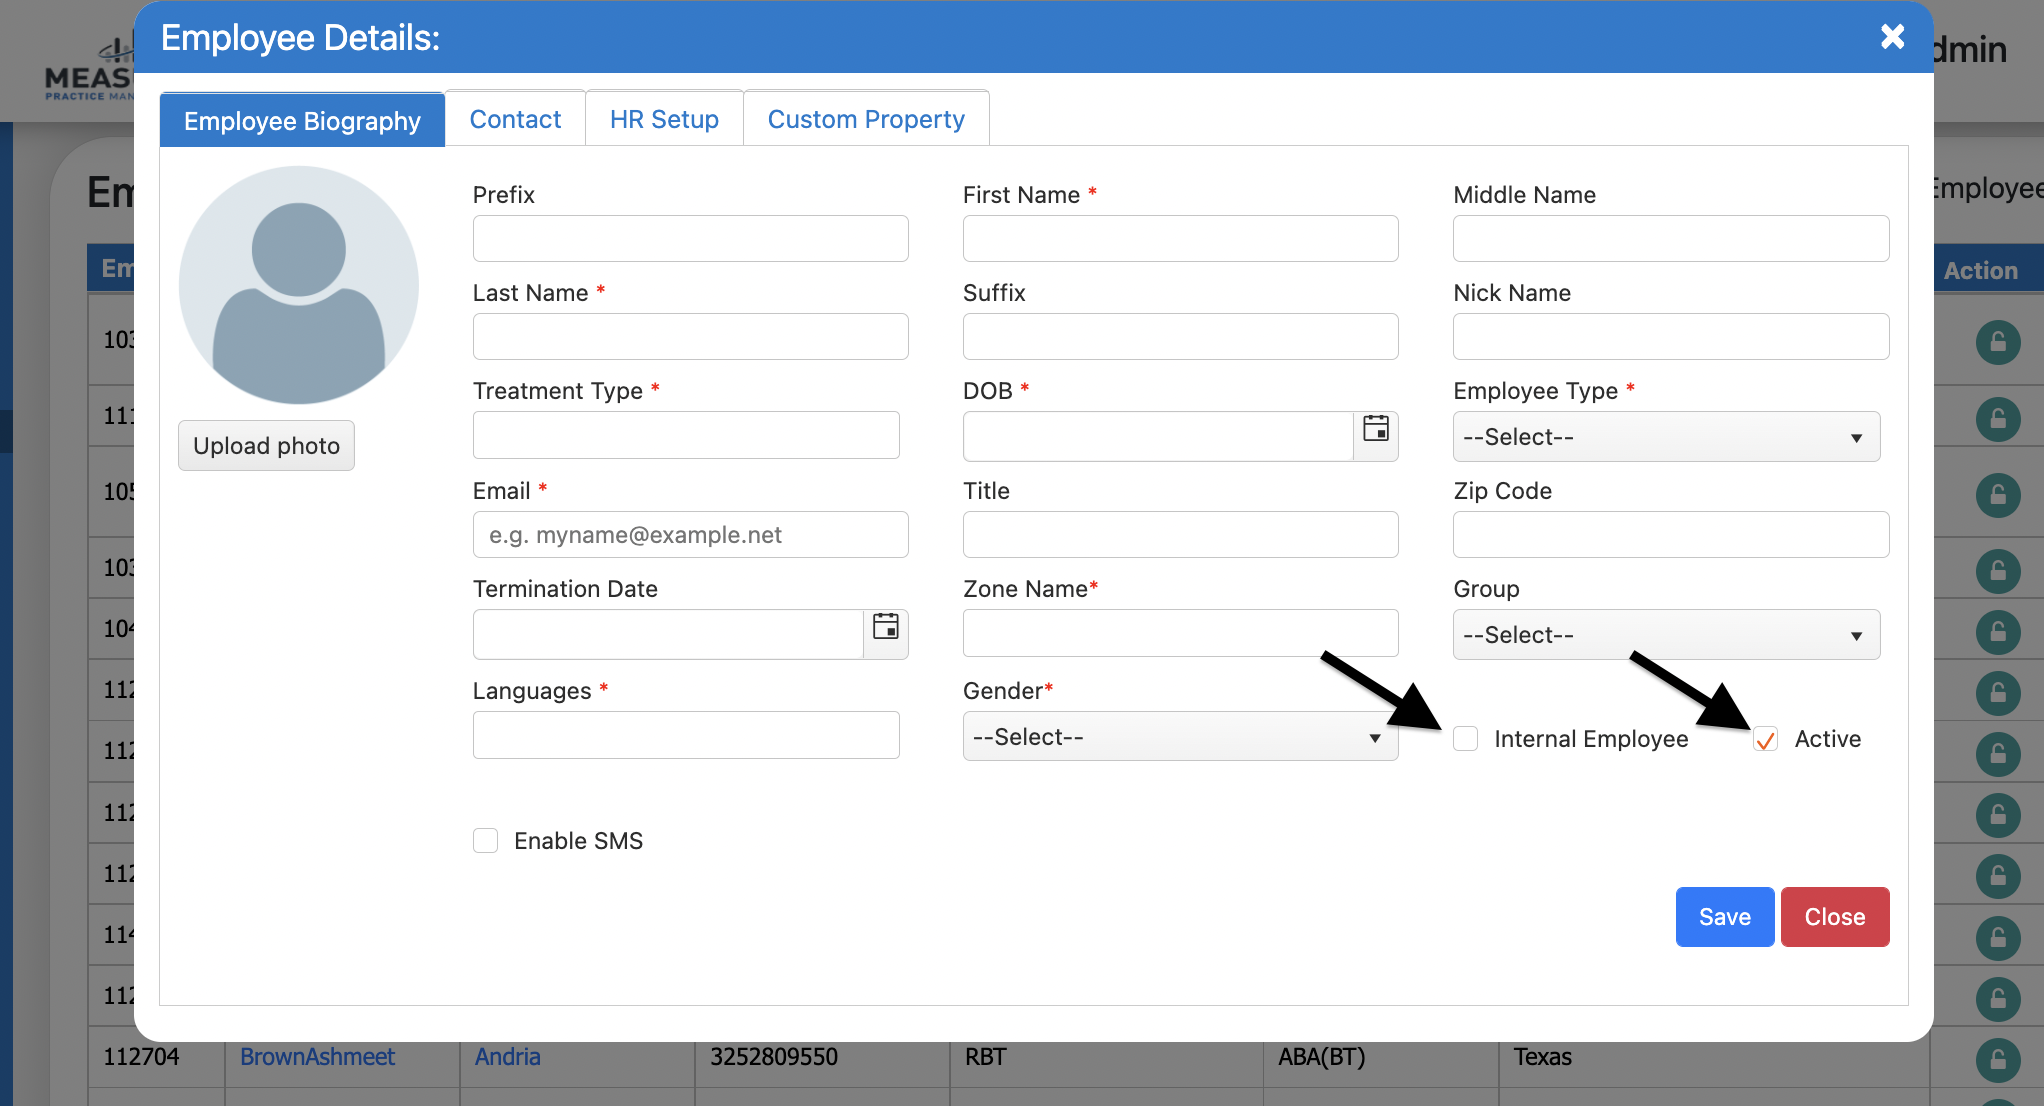2044x1106 pixels.
Task: Check the Internal Employee checkbox
Action: point(1466,739)
